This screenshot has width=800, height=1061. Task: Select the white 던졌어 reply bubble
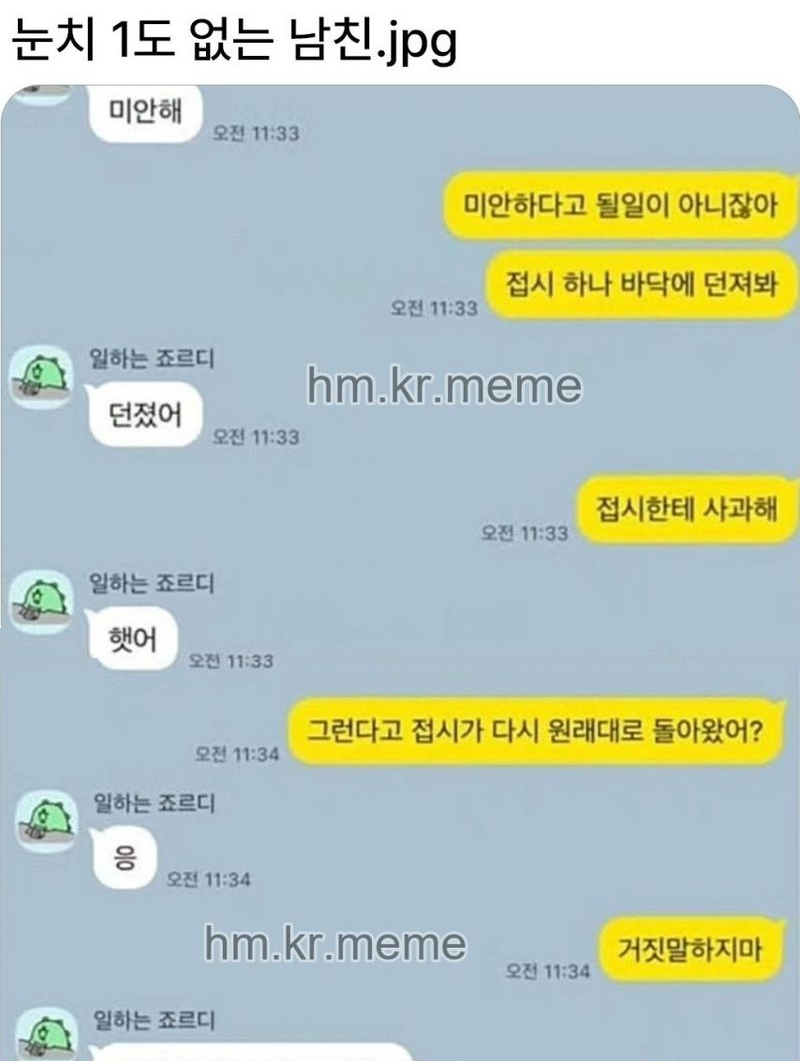click(146, 415)
